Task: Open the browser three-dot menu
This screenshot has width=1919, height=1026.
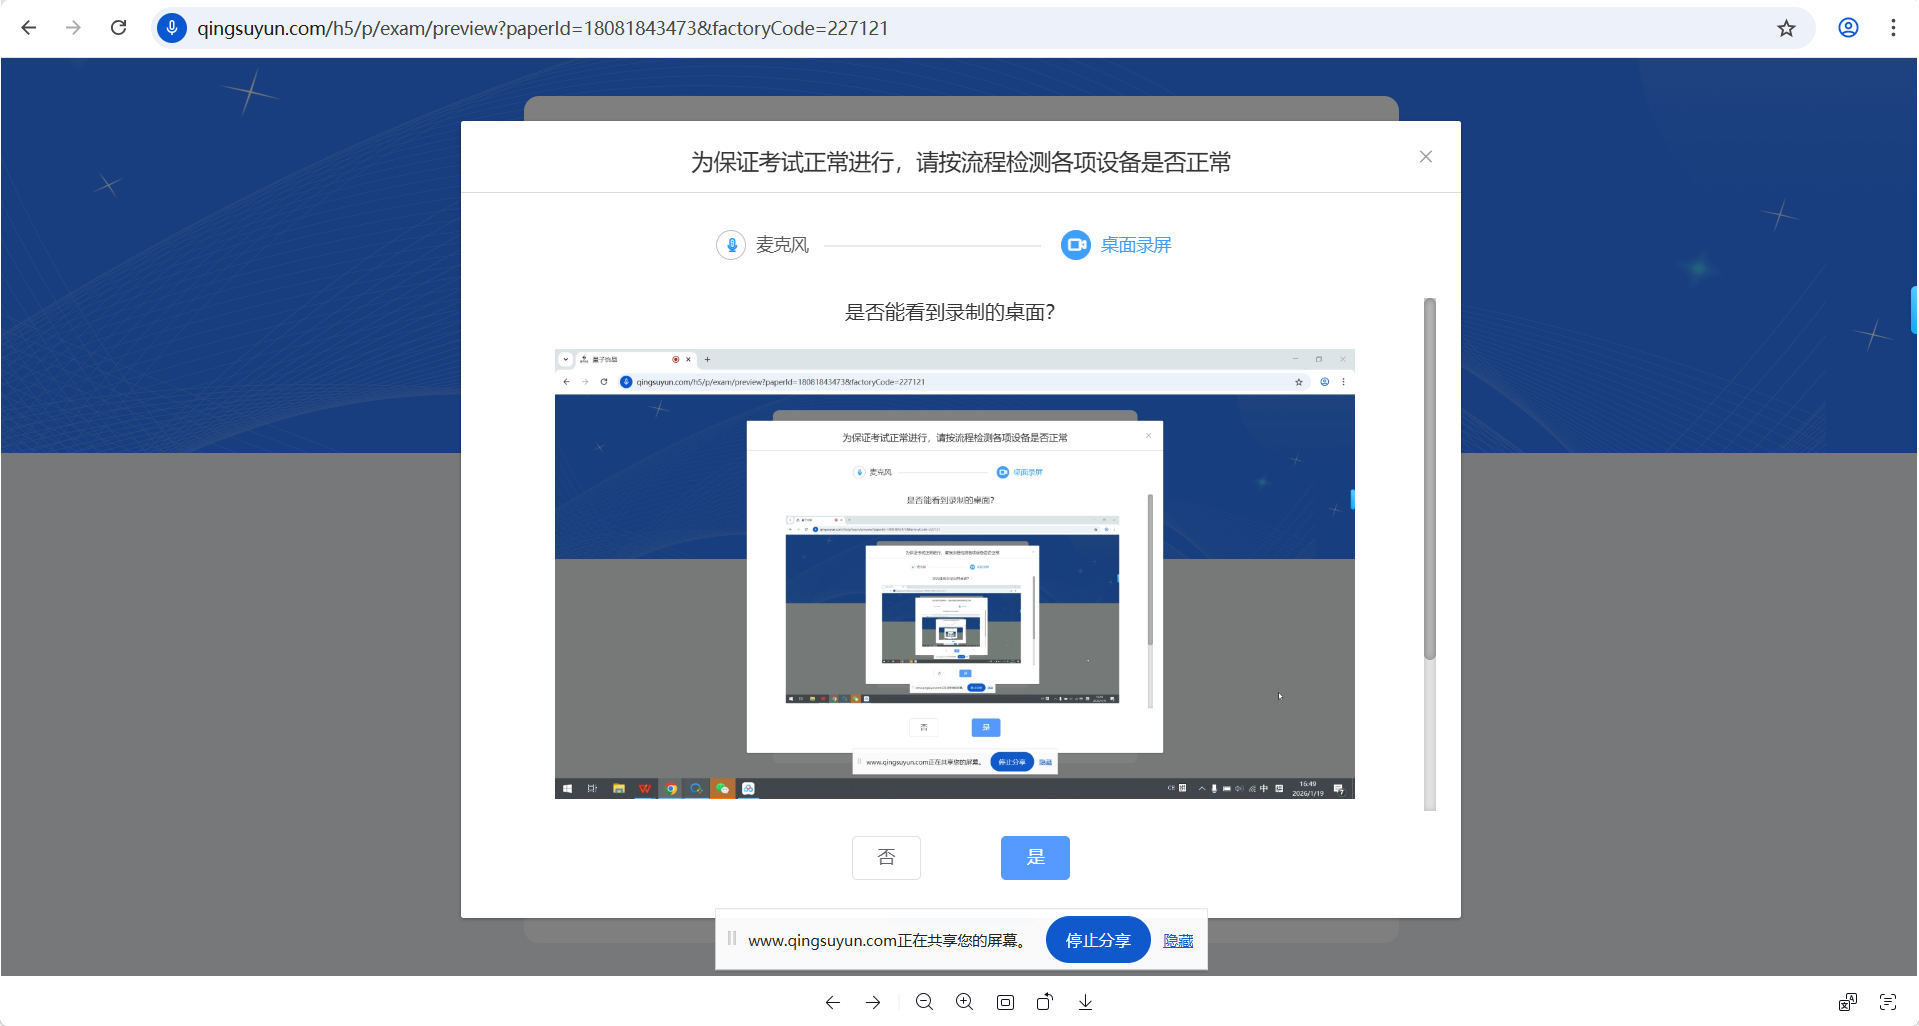Action: 1893,28
